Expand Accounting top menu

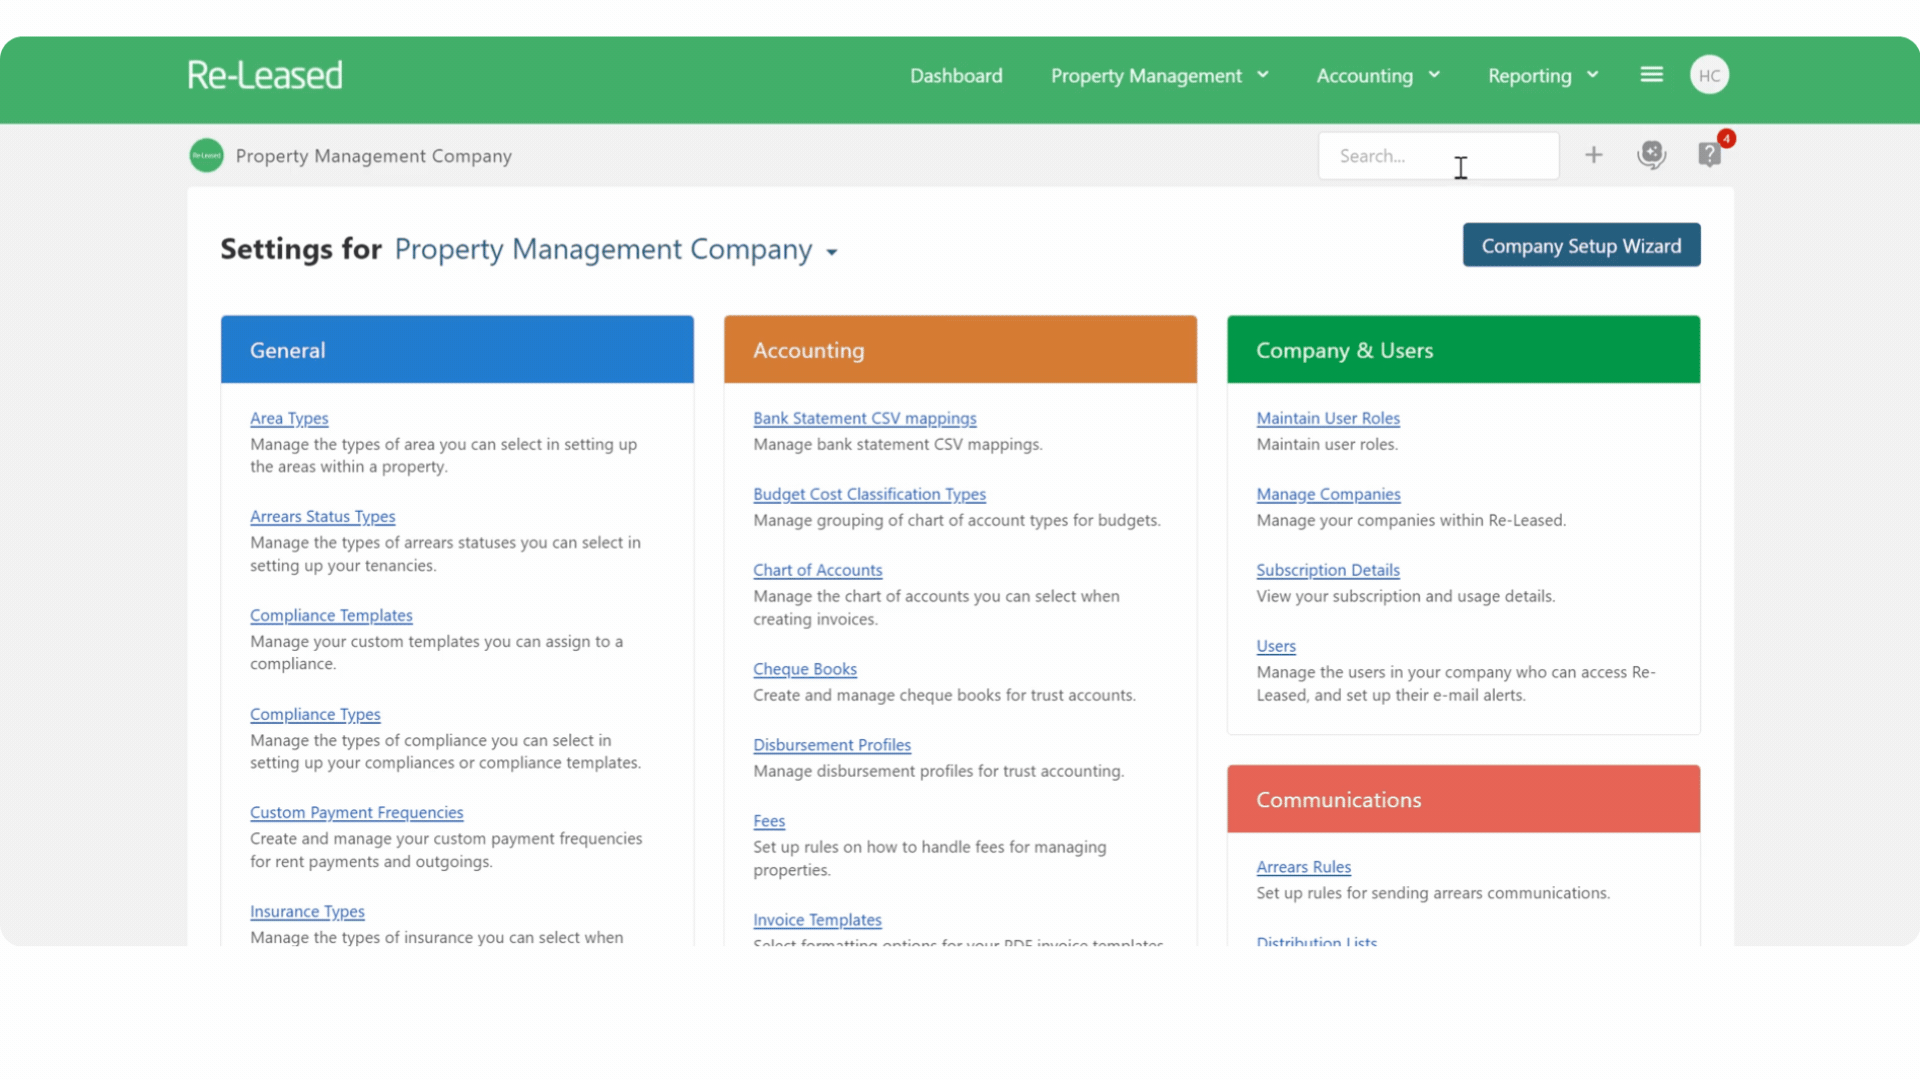[x=1378, y=76]
